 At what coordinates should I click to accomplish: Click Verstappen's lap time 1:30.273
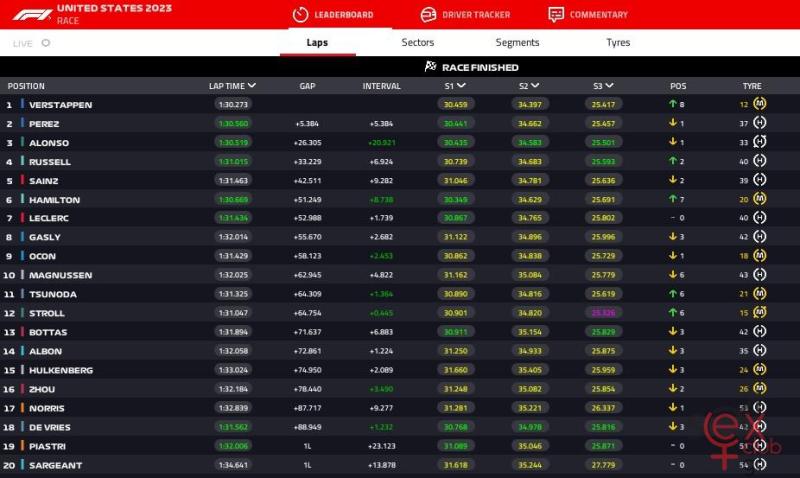point(233,104)
